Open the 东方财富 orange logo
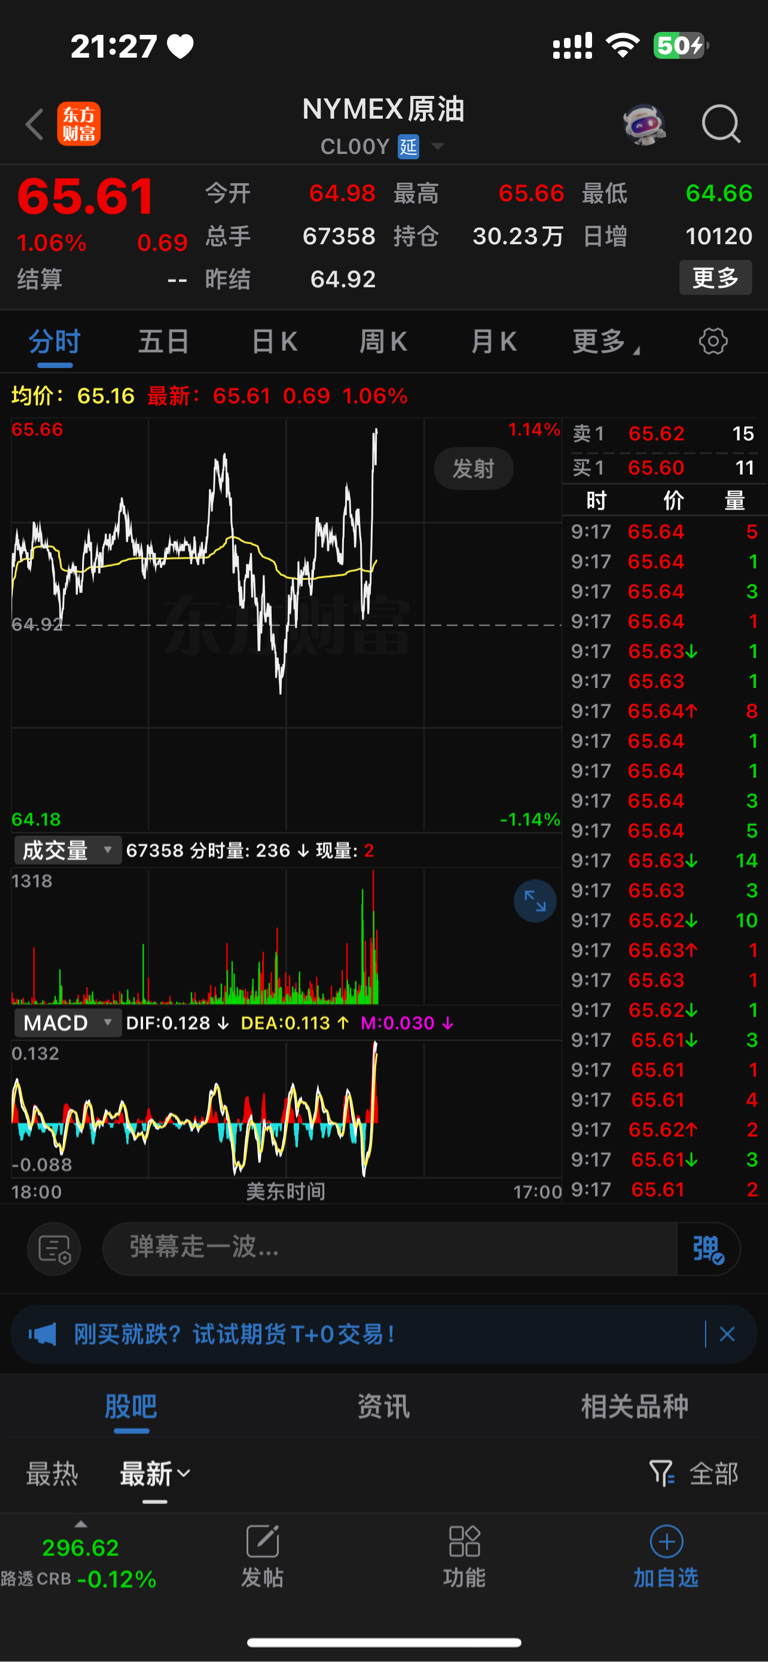Viewport: 768px width, 1662px height. (79, 124)
